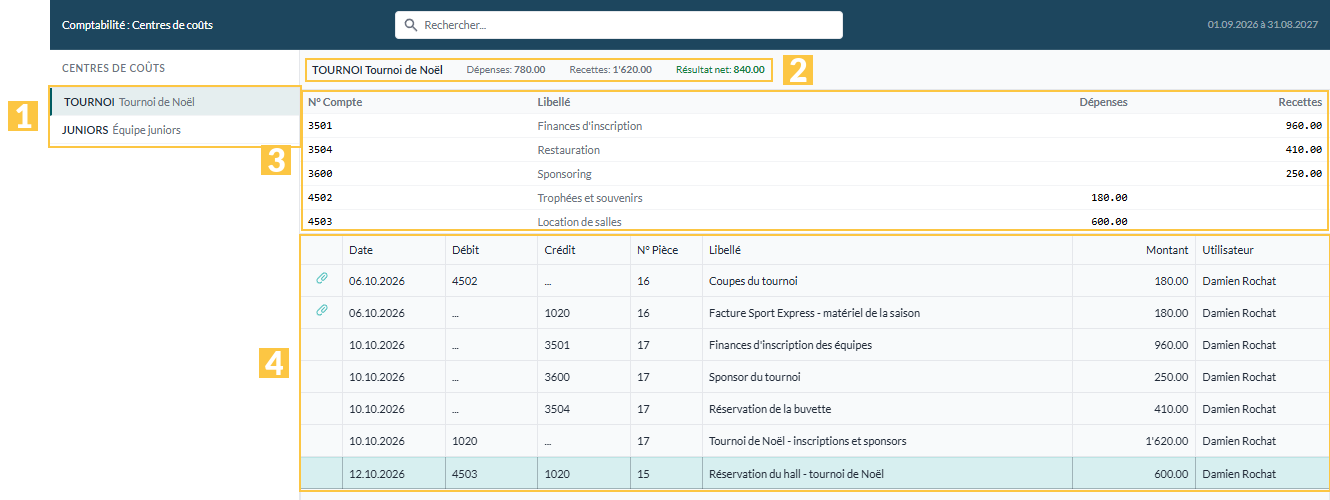Click Dépenses: 780.00 in summary bar

506,70
